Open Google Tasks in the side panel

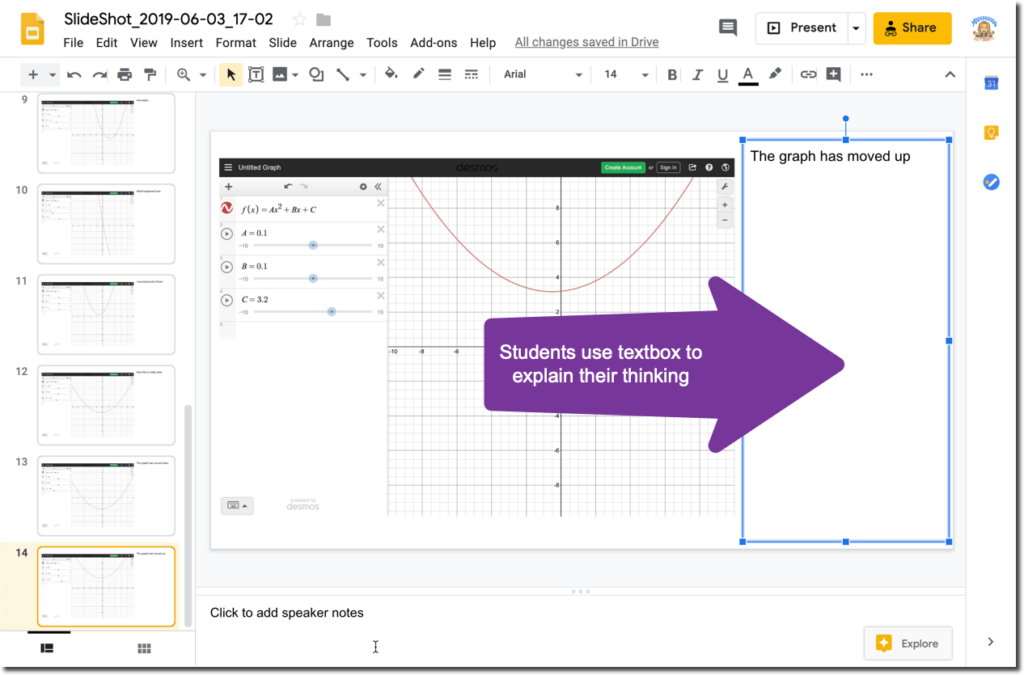click(x=990, y=181)
